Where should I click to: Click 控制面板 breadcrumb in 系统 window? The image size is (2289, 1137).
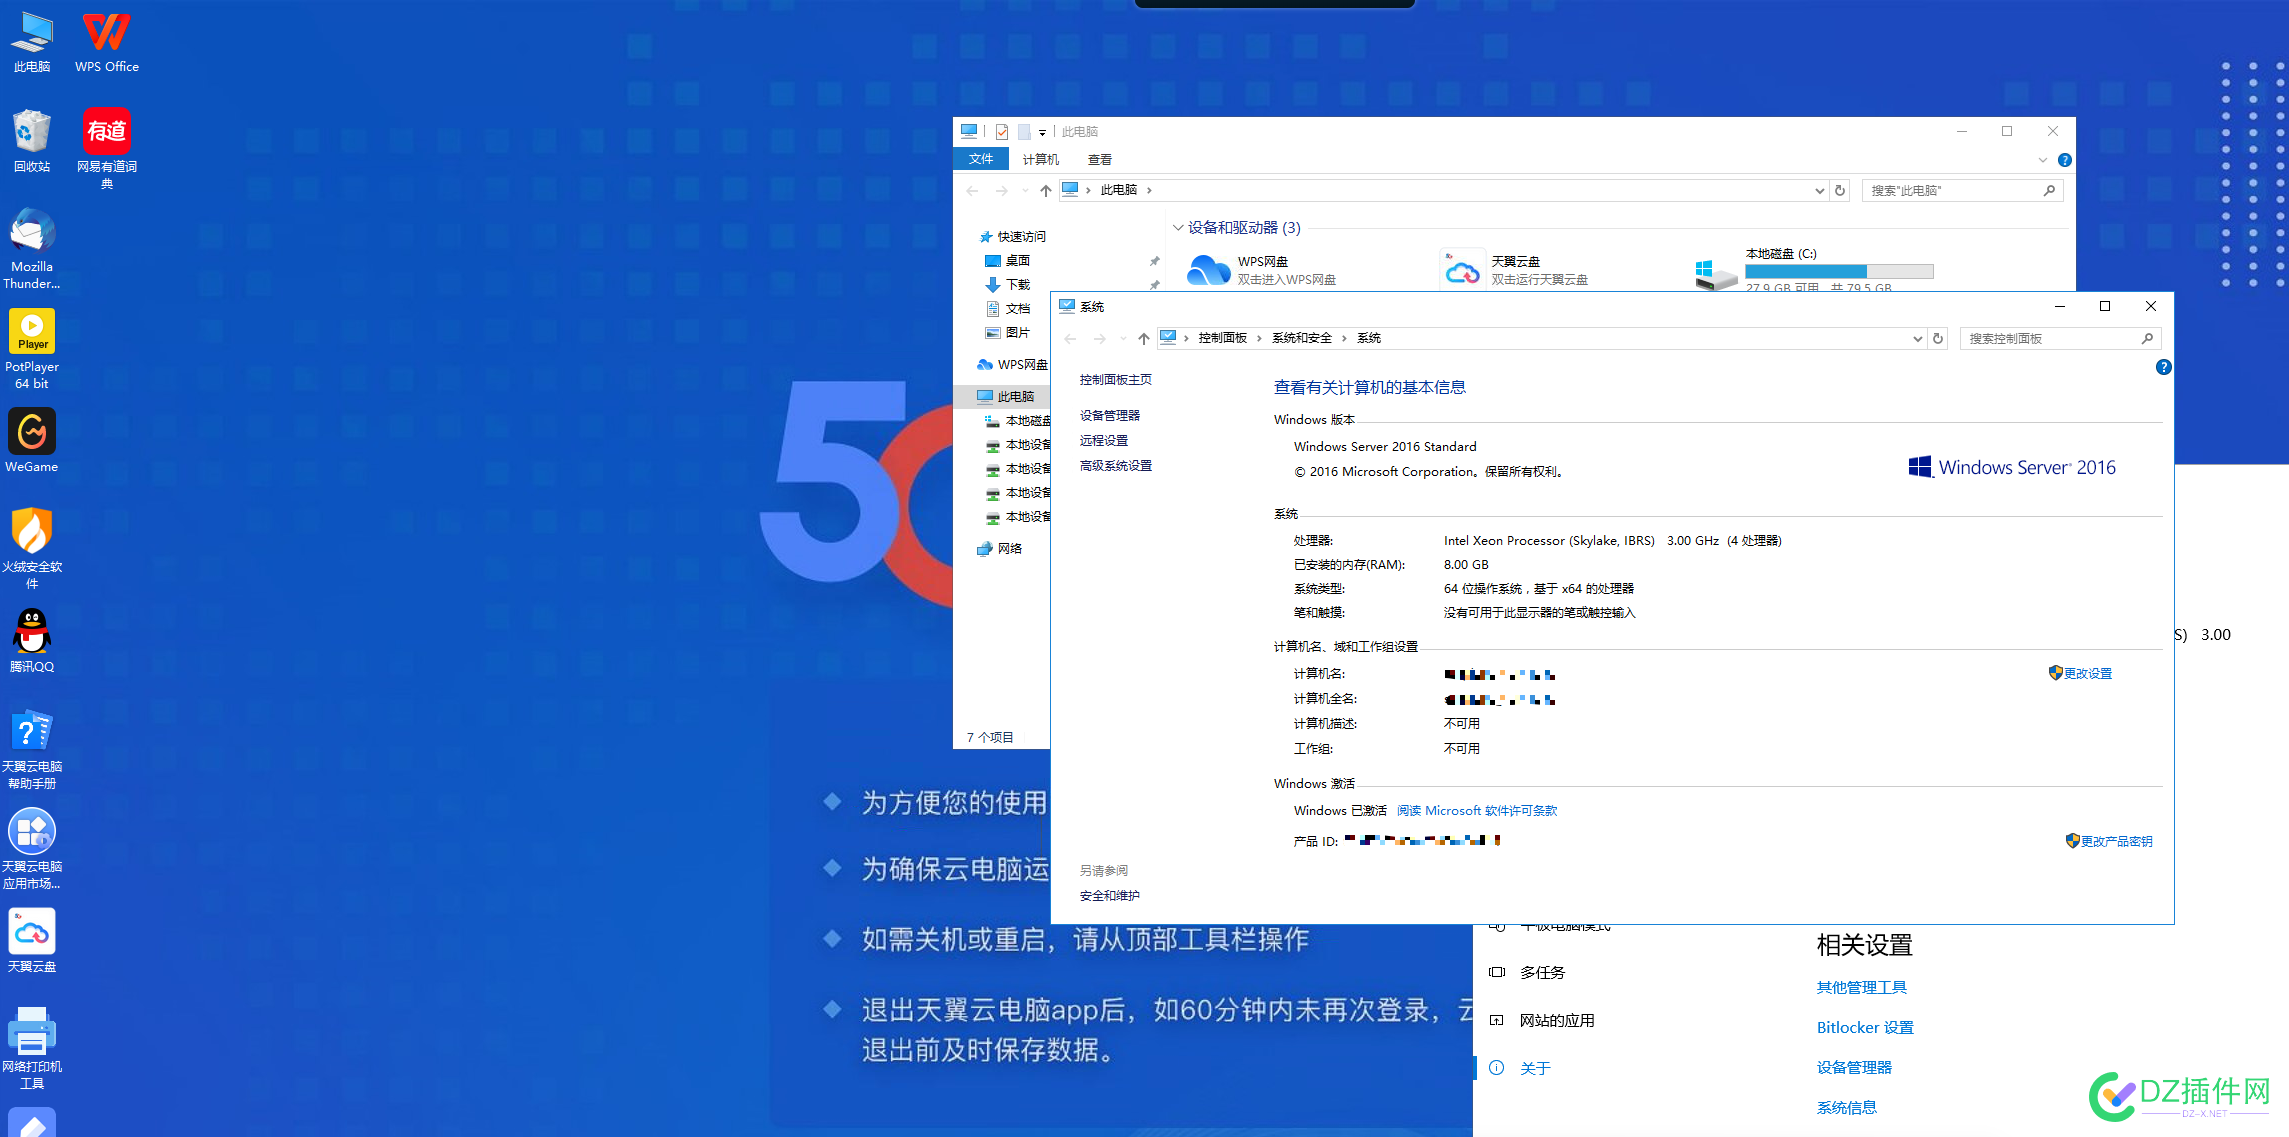[x=1222, y=339]
